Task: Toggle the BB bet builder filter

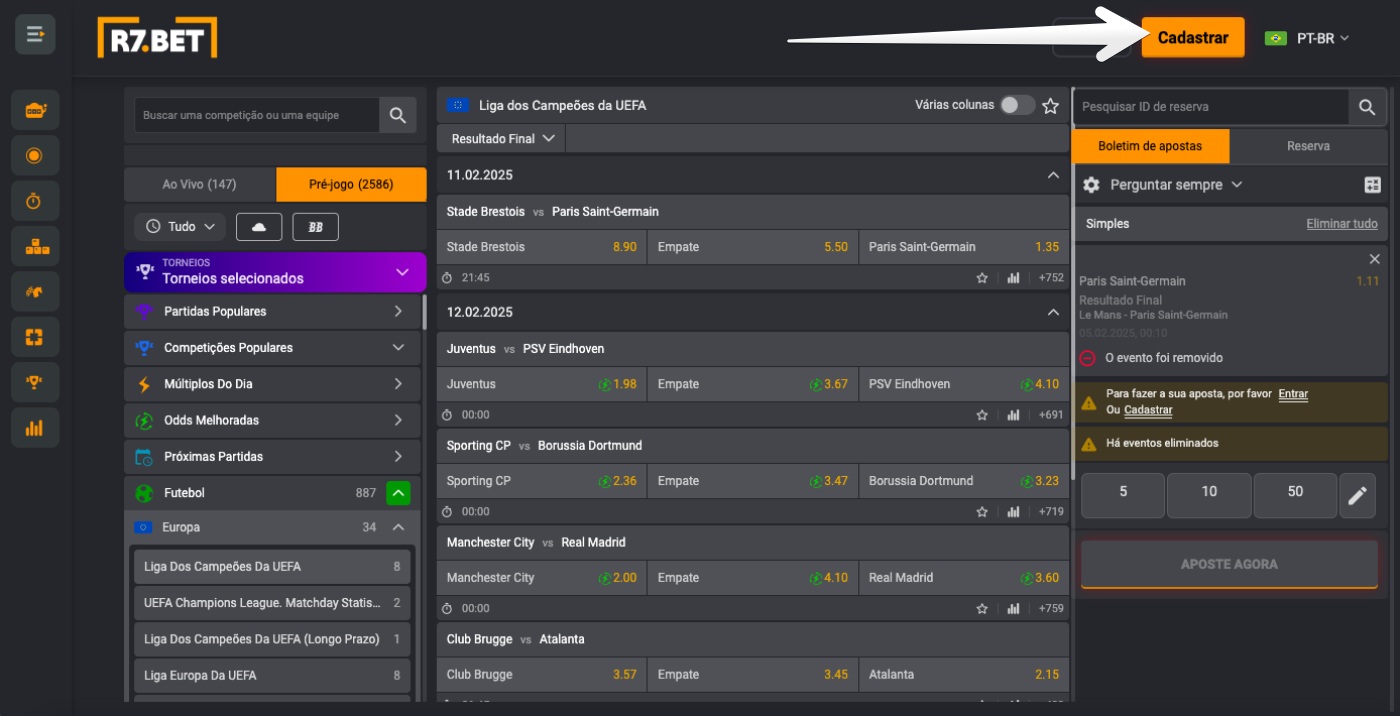Action: point(315,227)
